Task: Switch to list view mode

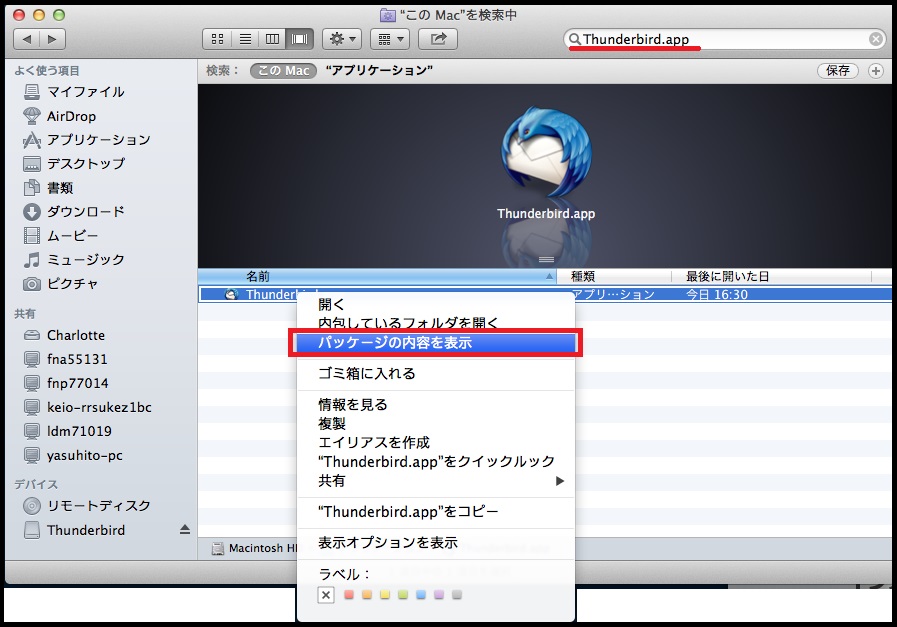Action: pos(245,39)
